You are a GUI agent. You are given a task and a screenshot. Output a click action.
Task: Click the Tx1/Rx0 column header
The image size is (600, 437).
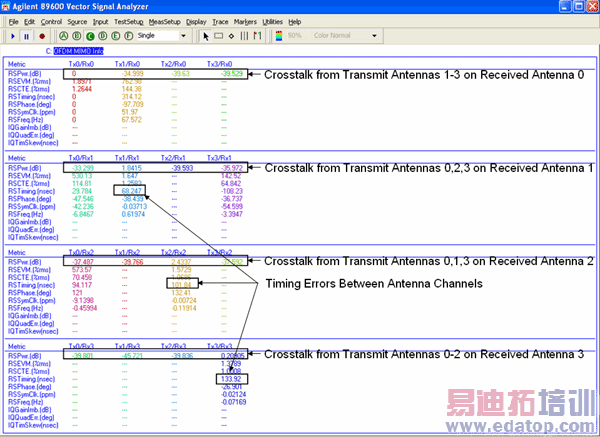coord(127,64)
